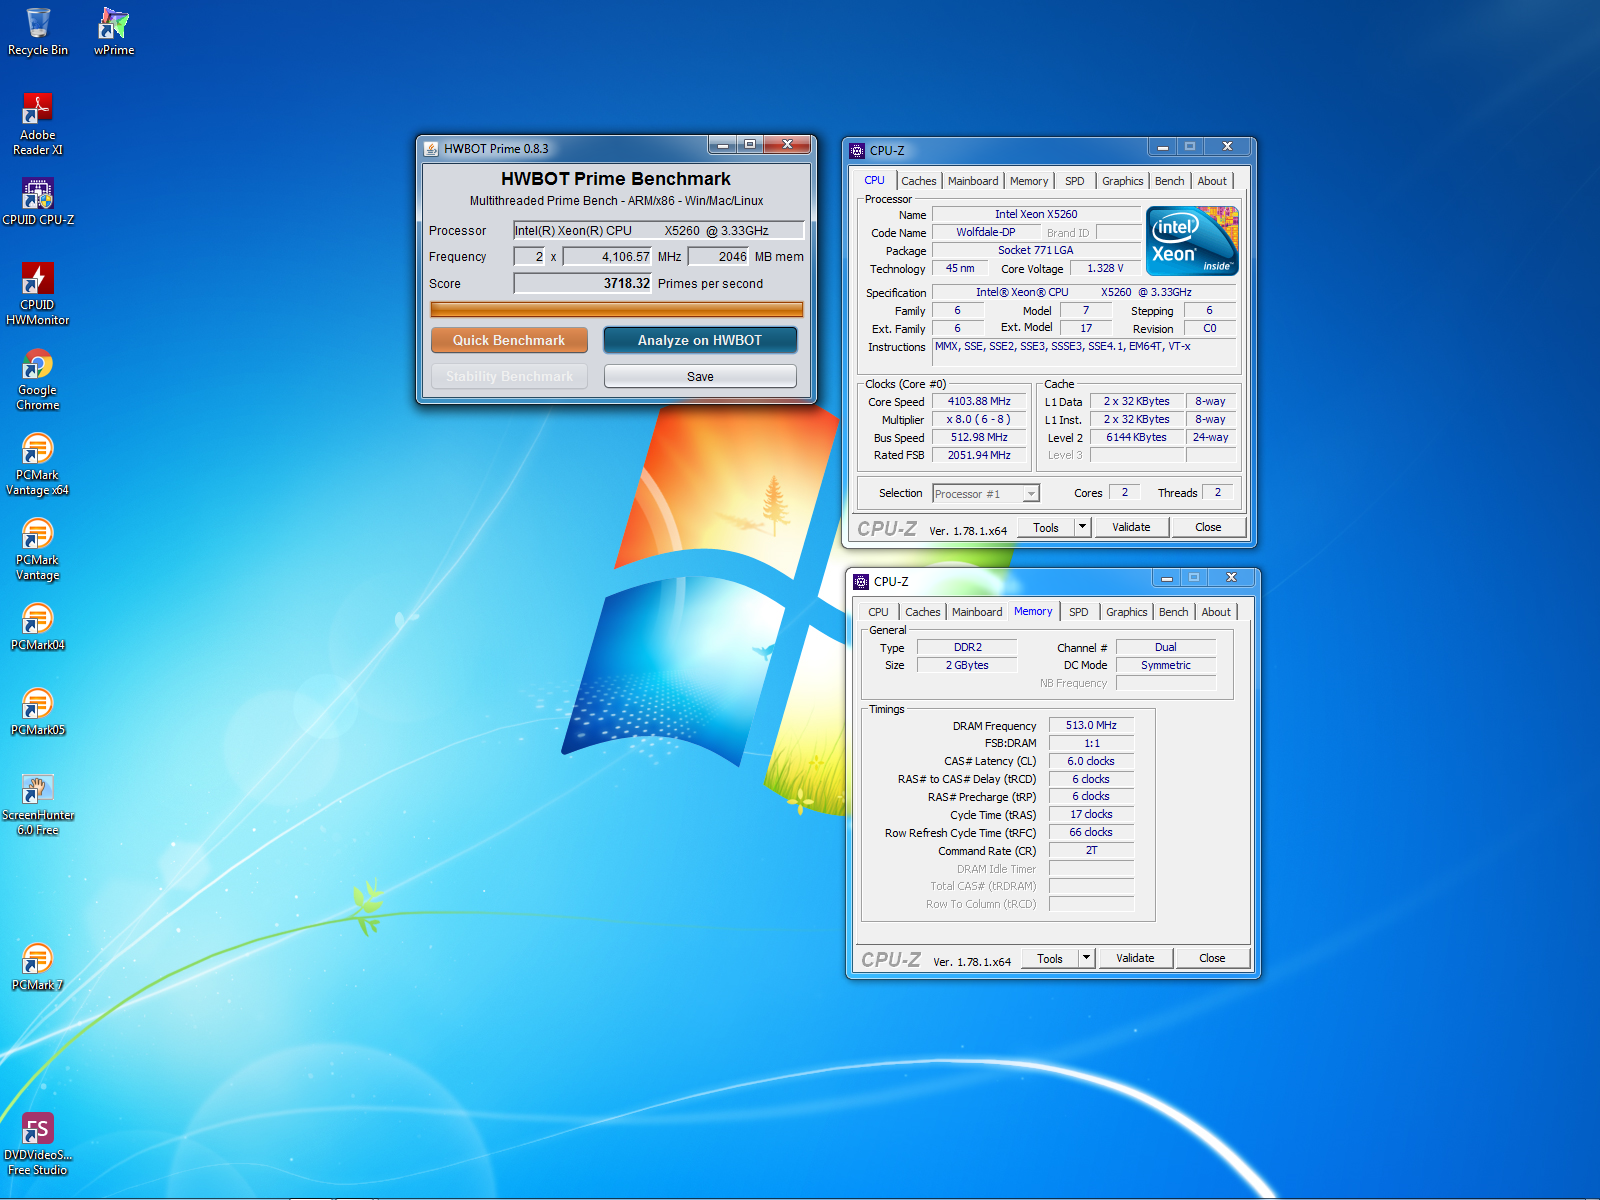Launch the wPrime desktop shortcut
1600x1200 pixels.
tap(114, 32)
